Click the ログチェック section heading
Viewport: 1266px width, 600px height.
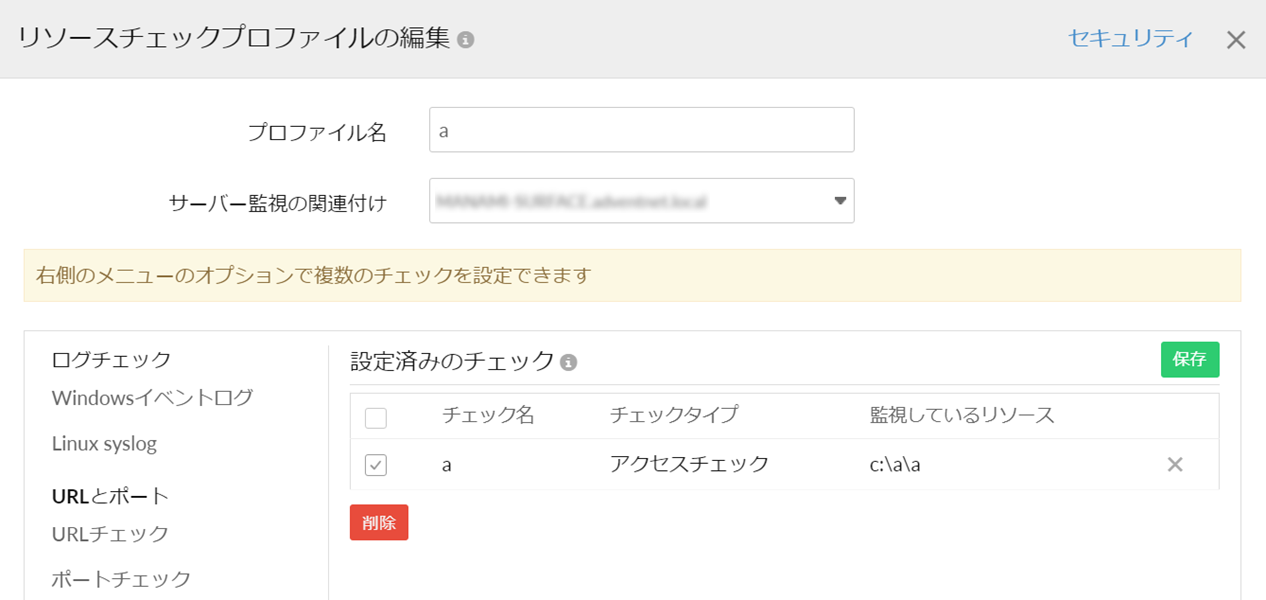point(111,359)
